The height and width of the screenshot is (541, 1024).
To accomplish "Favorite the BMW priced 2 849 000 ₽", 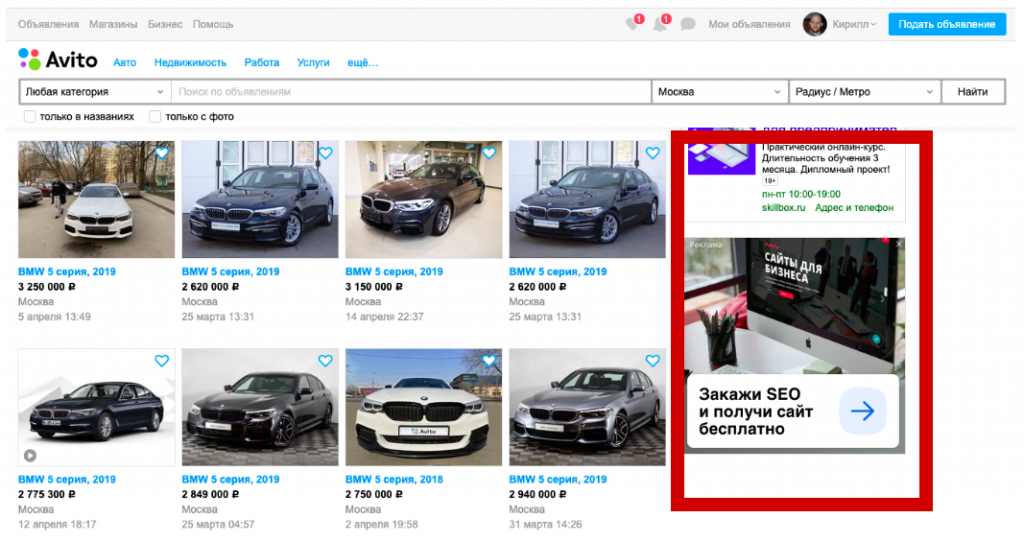I will (325, 361).
